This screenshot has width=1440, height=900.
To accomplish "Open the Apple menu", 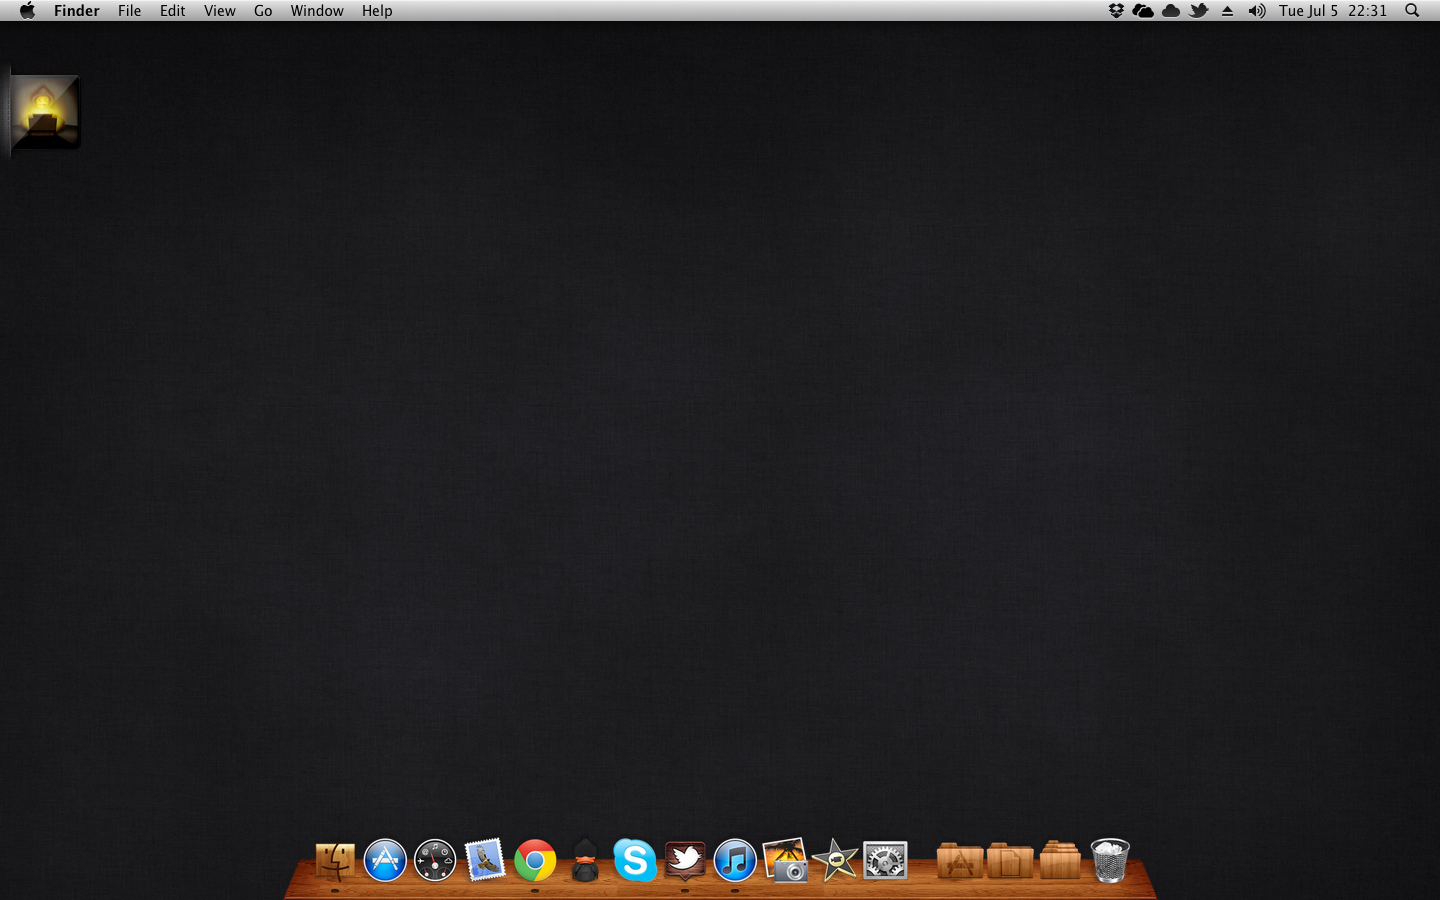I will (27, 11).
